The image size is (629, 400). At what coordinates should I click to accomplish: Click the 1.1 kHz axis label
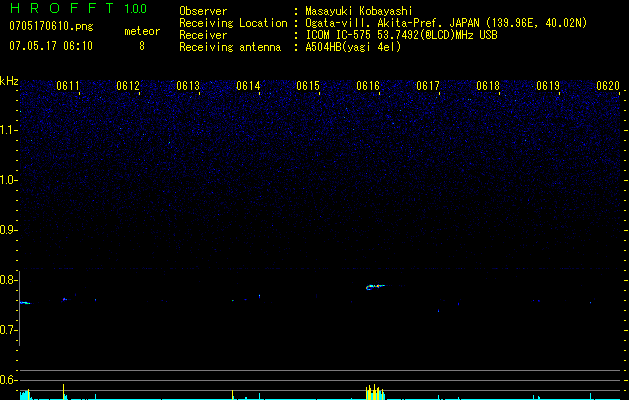(9, 130)
